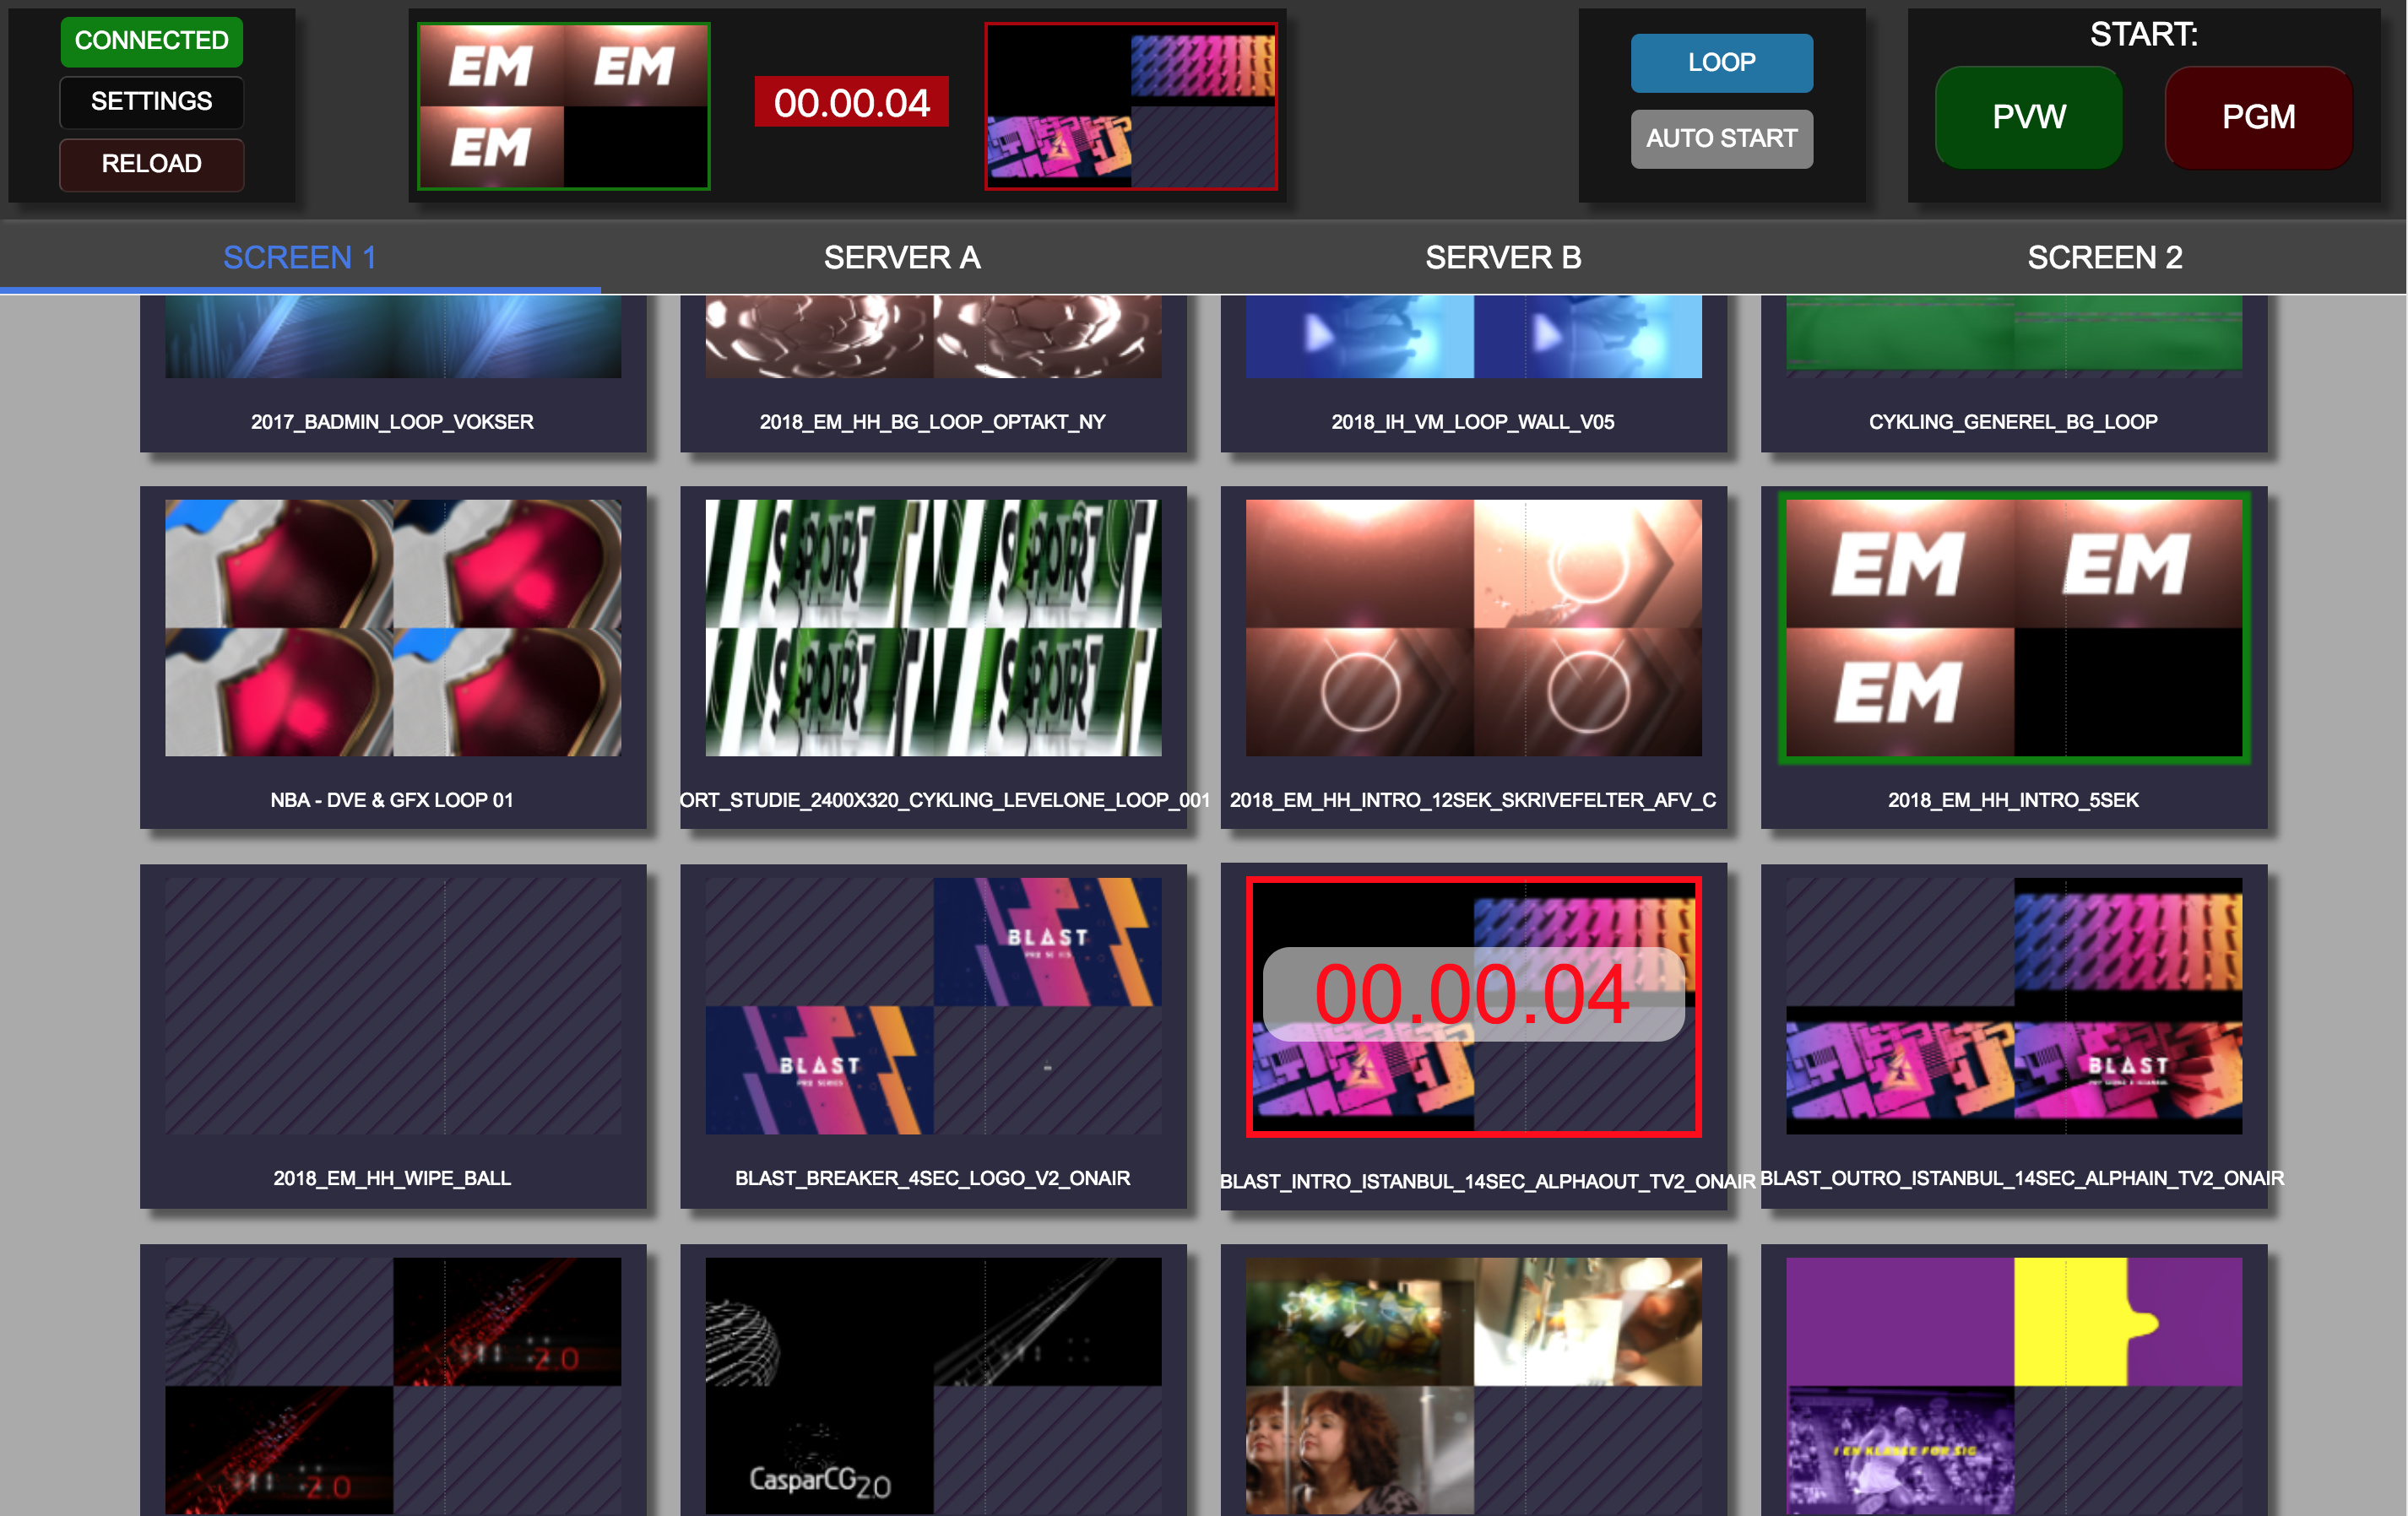The image size is (2408, 1516).
Task: Select the SCREEN 1 tab
Action: (299, 257)
